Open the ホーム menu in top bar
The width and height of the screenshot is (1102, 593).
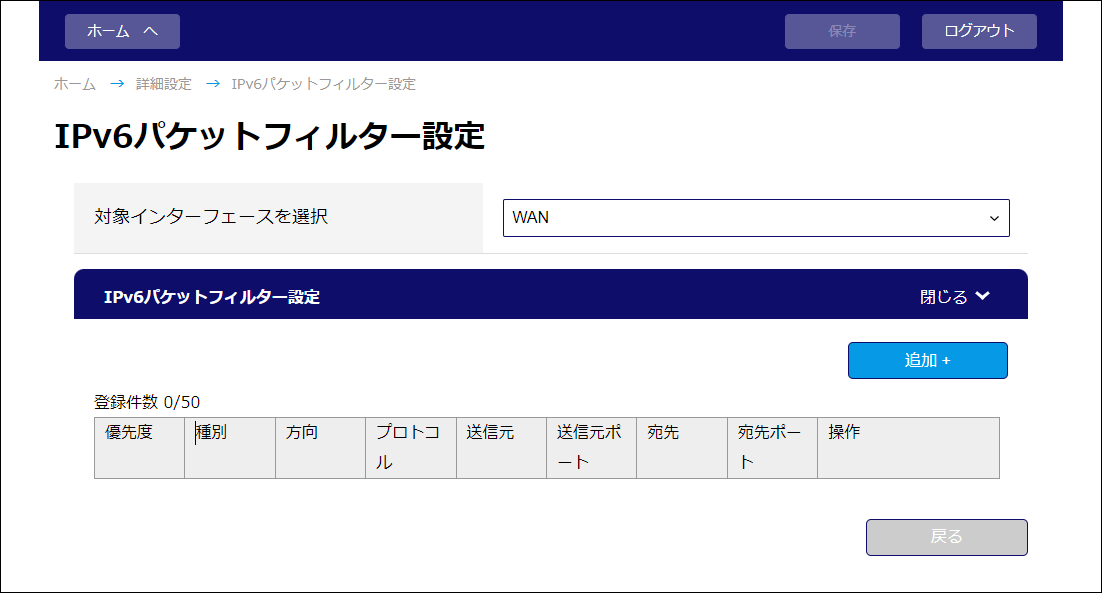[122, 31]
